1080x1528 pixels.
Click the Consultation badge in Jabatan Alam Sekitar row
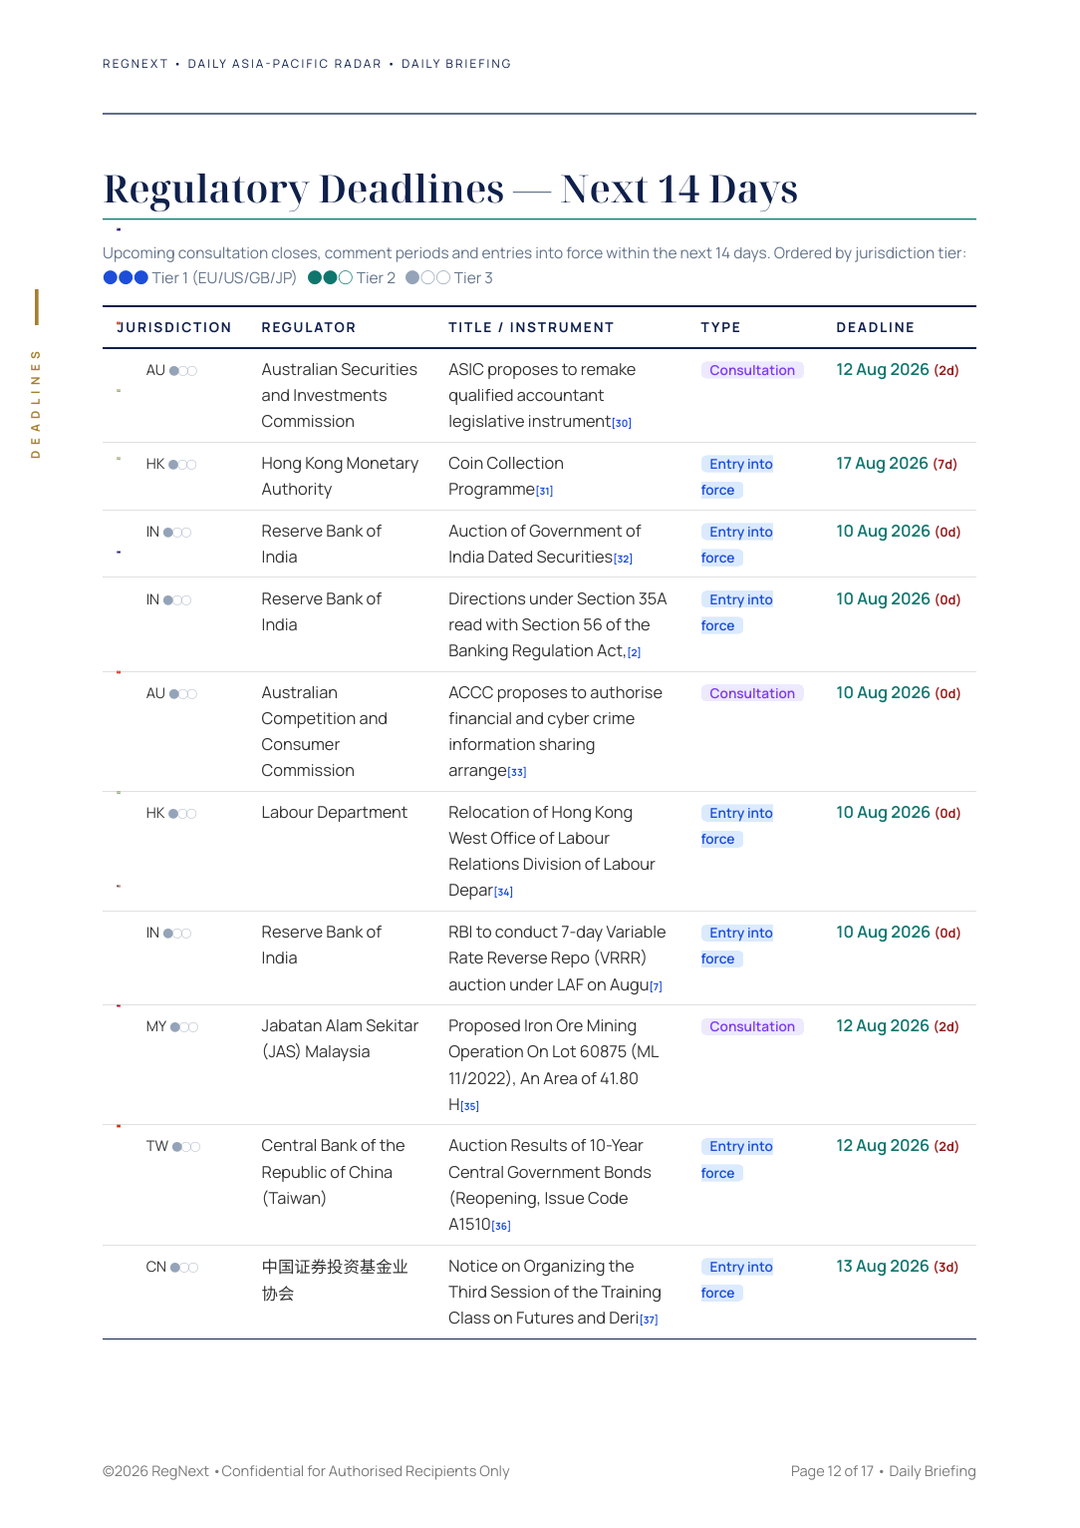[x=752, y=1026]
